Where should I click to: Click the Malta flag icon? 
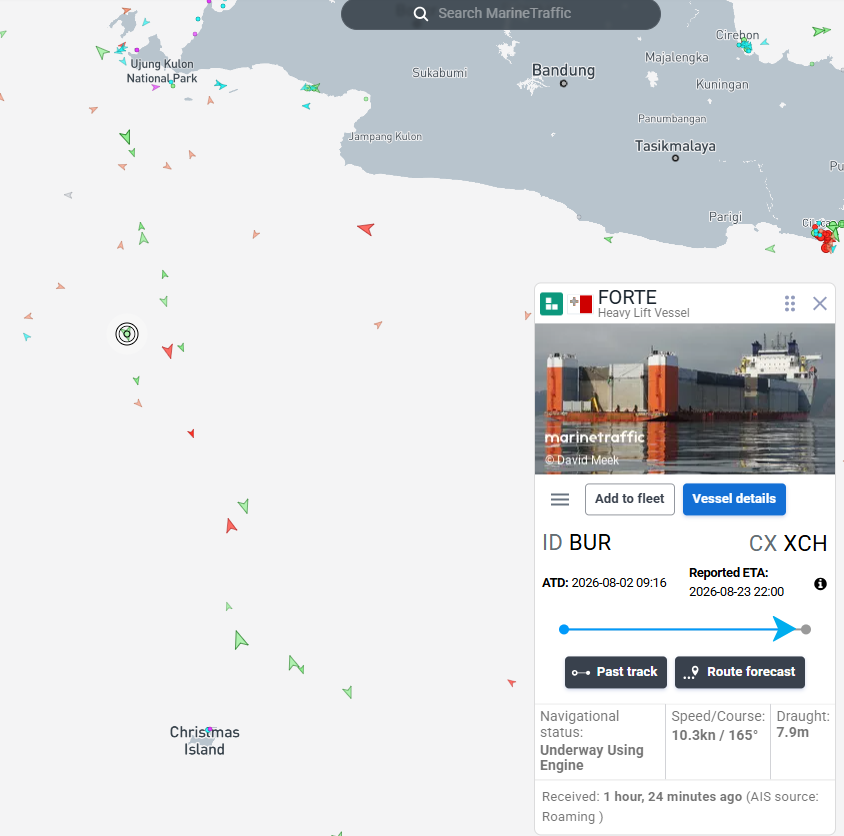click(x=580, y=304)
